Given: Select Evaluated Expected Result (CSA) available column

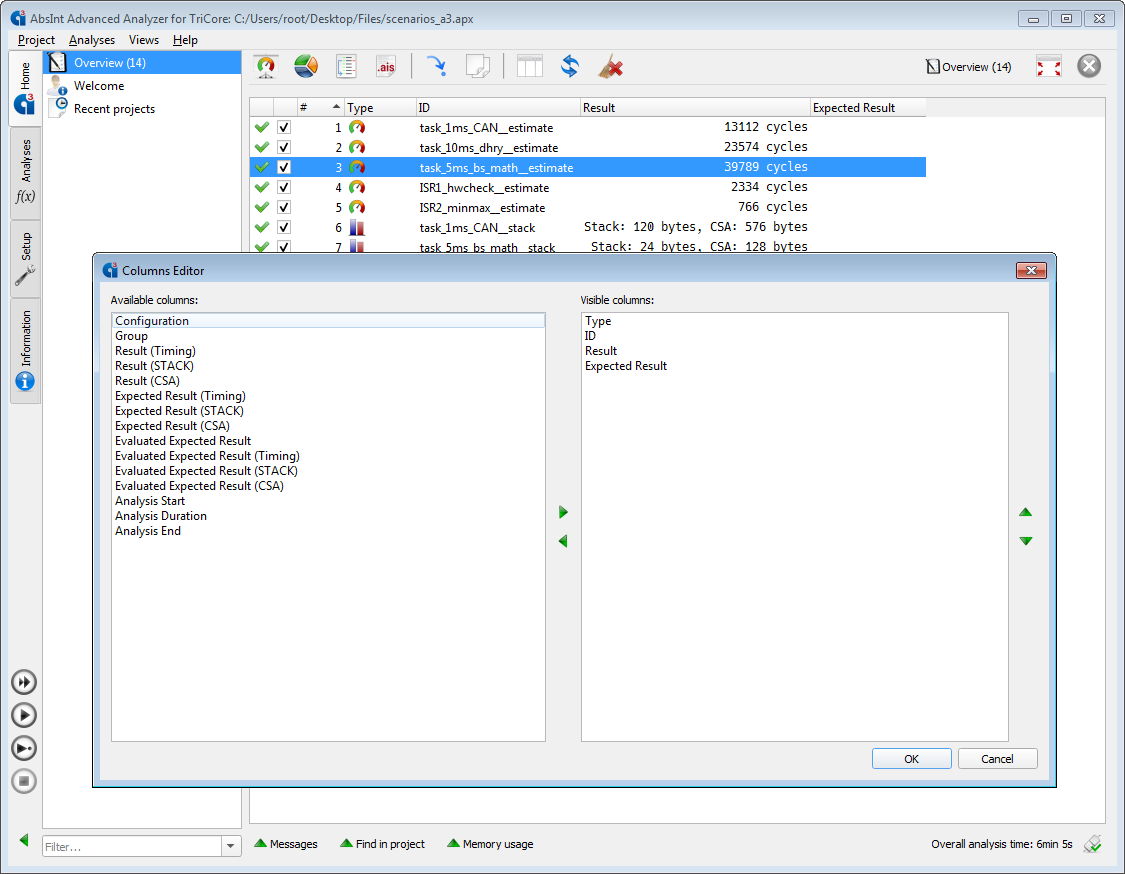Looking at the screenshot, I should coord(328,486).
